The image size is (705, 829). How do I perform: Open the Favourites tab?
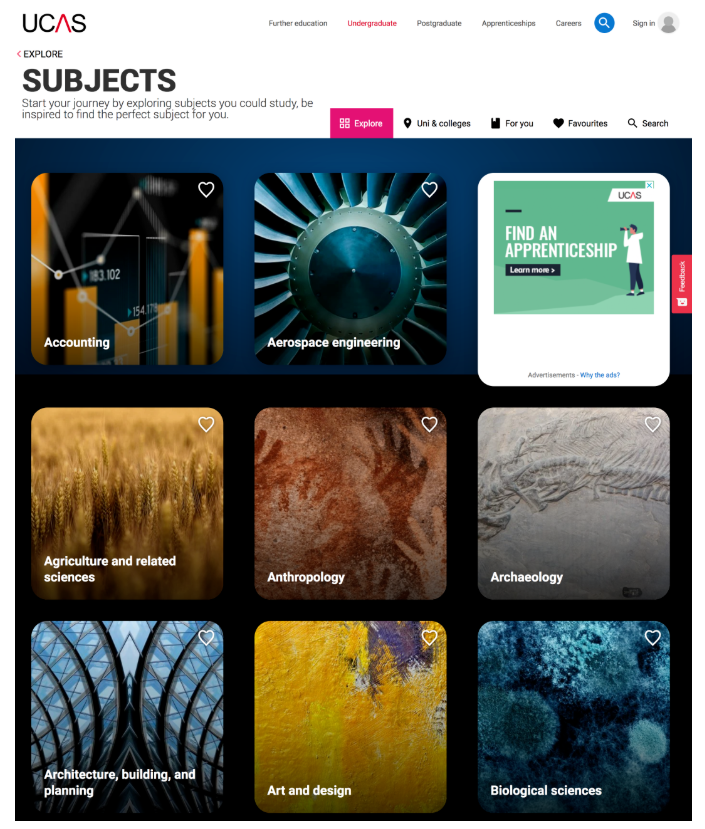coord(580,123)
